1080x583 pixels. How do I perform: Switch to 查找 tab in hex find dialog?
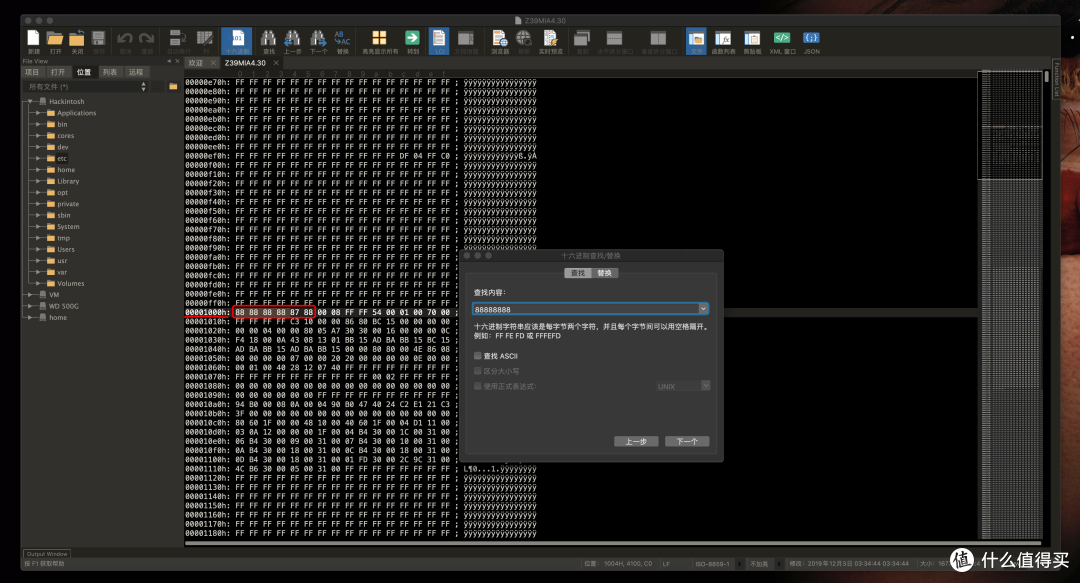578,273
